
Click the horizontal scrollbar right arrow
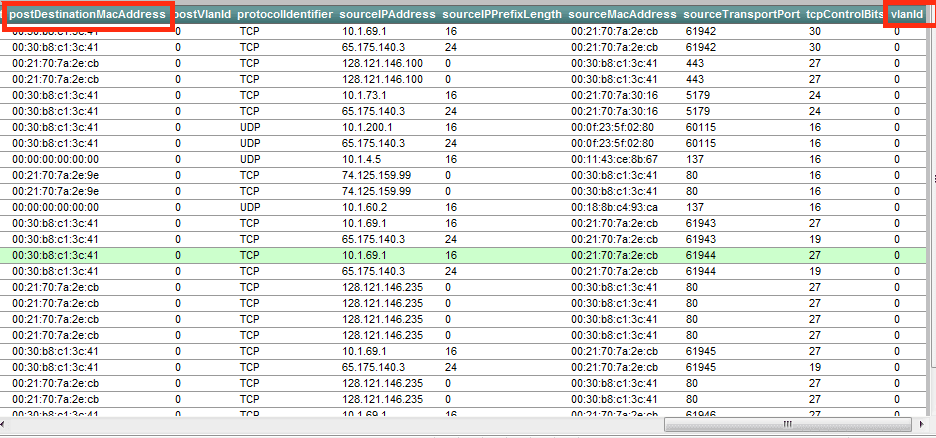(923, 424)
